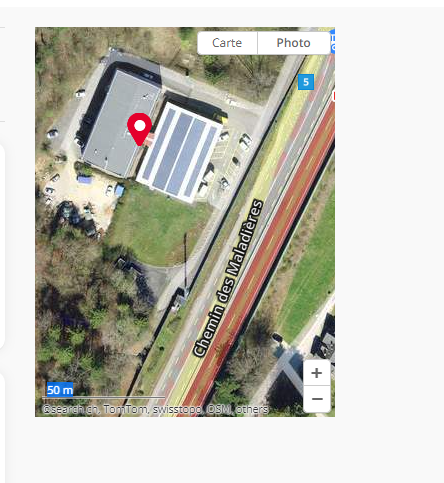This screenshot has height=483, width=444.
Task: Click the cut-off red-white marker beside highway
Action: pos(334,96)
